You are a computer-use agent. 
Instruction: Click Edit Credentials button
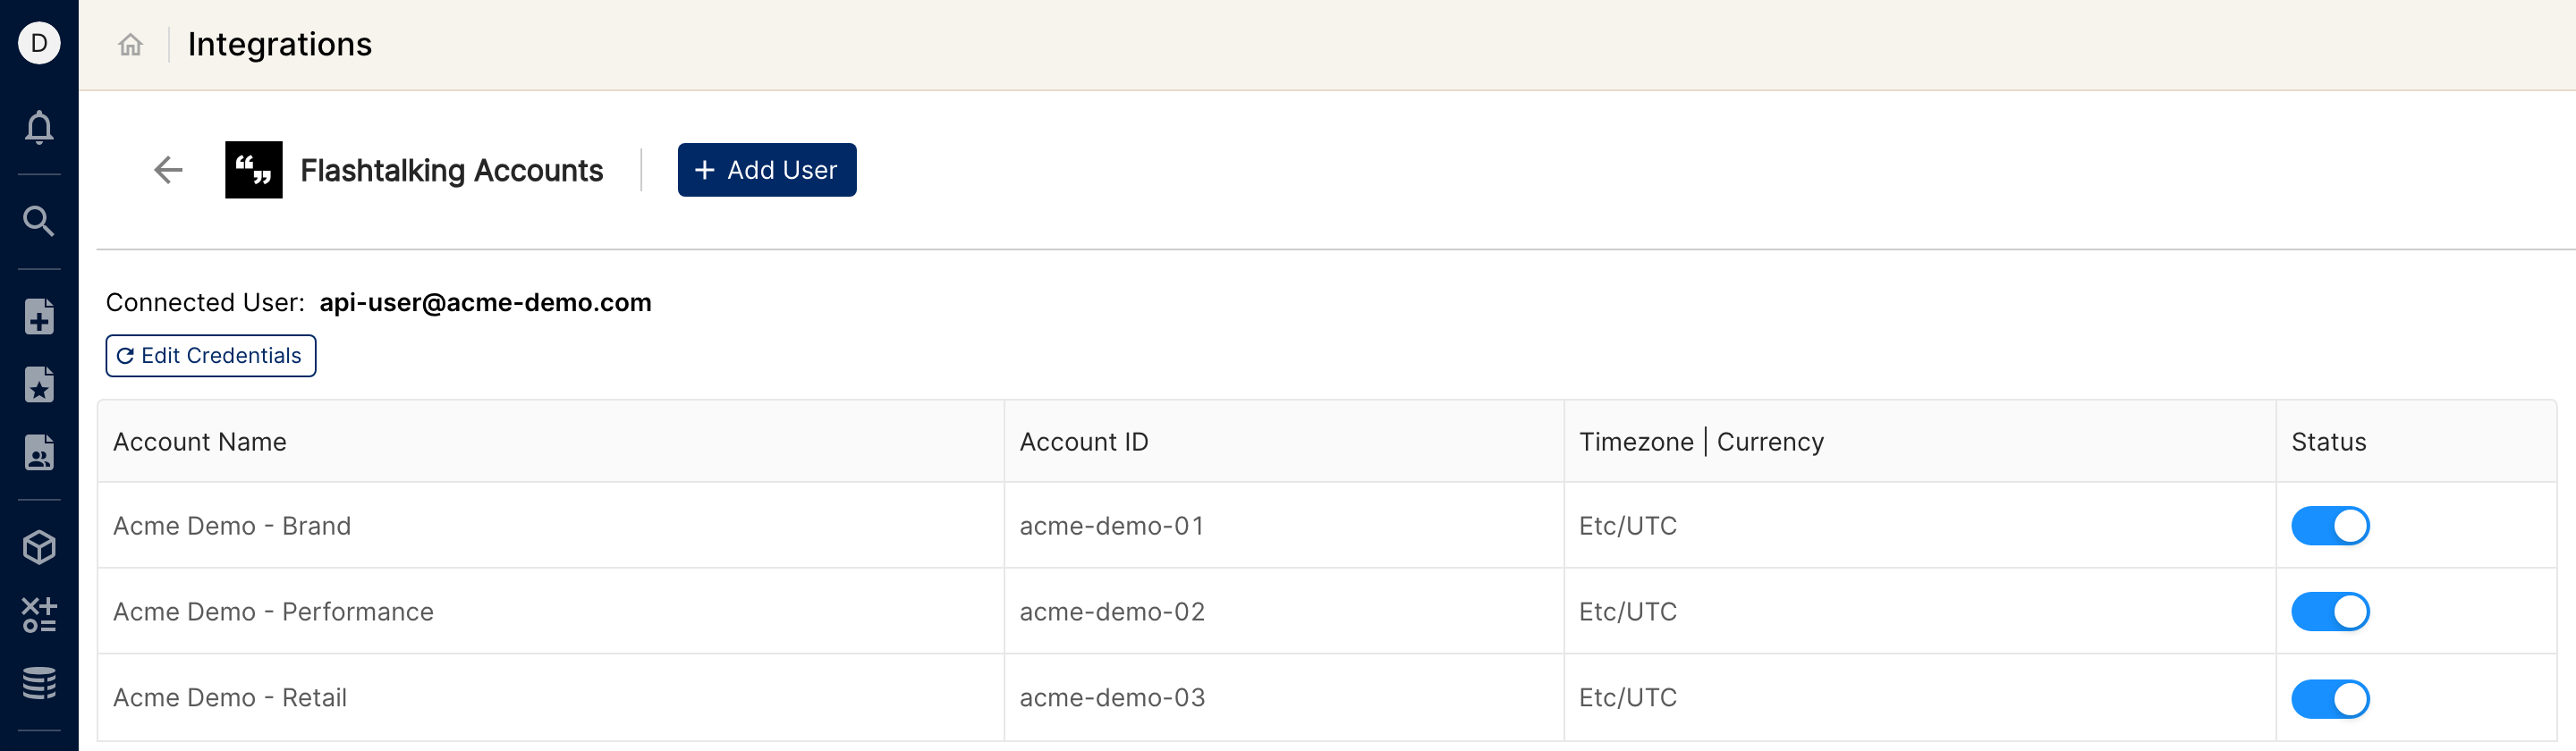click(211, 356)
